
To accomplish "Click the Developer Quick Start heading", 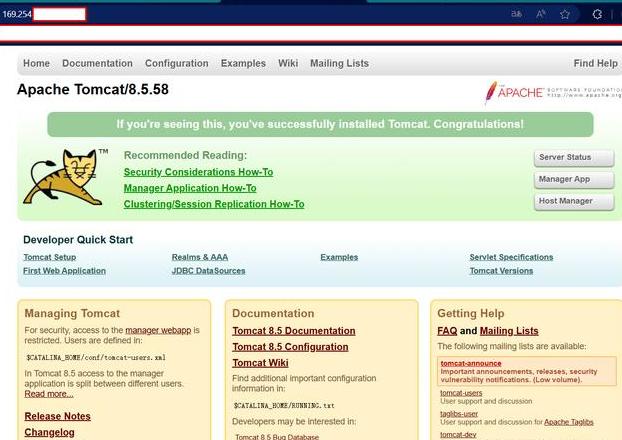I will coord(78,240).
